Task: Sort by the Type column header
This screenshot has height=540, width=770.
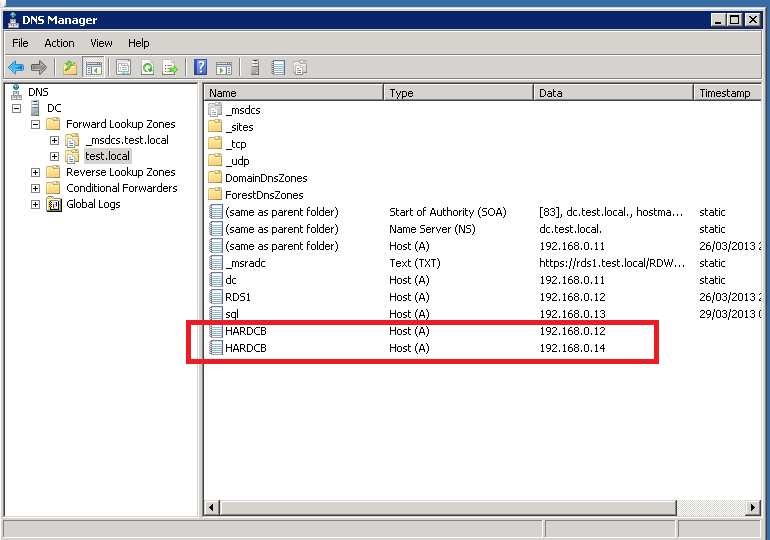Action: [x=459, y=93]
